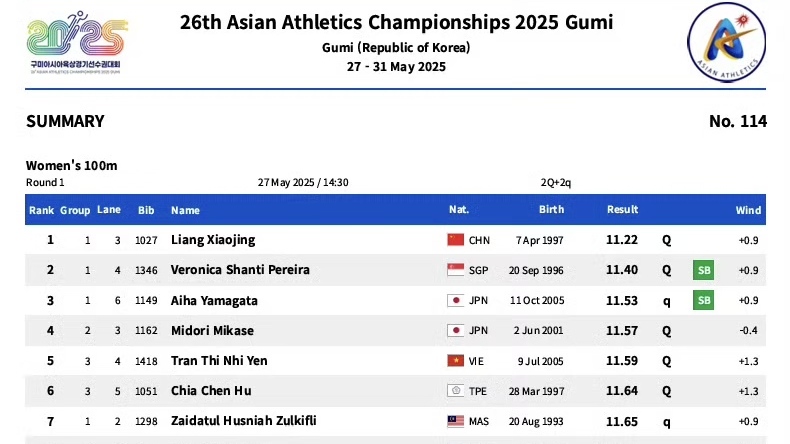This screenshot has width=790, height=444.
Task: Click the Gumi 2025 championships logo
Action: coord(77,44)
